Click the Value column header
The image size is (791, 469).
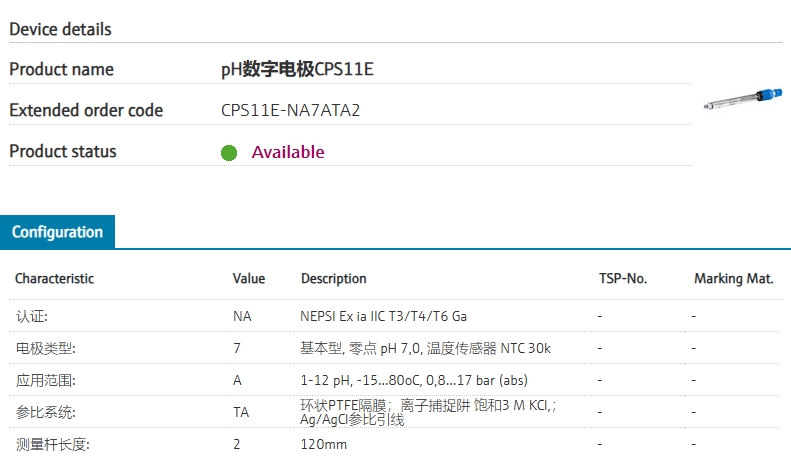[249, 279]
